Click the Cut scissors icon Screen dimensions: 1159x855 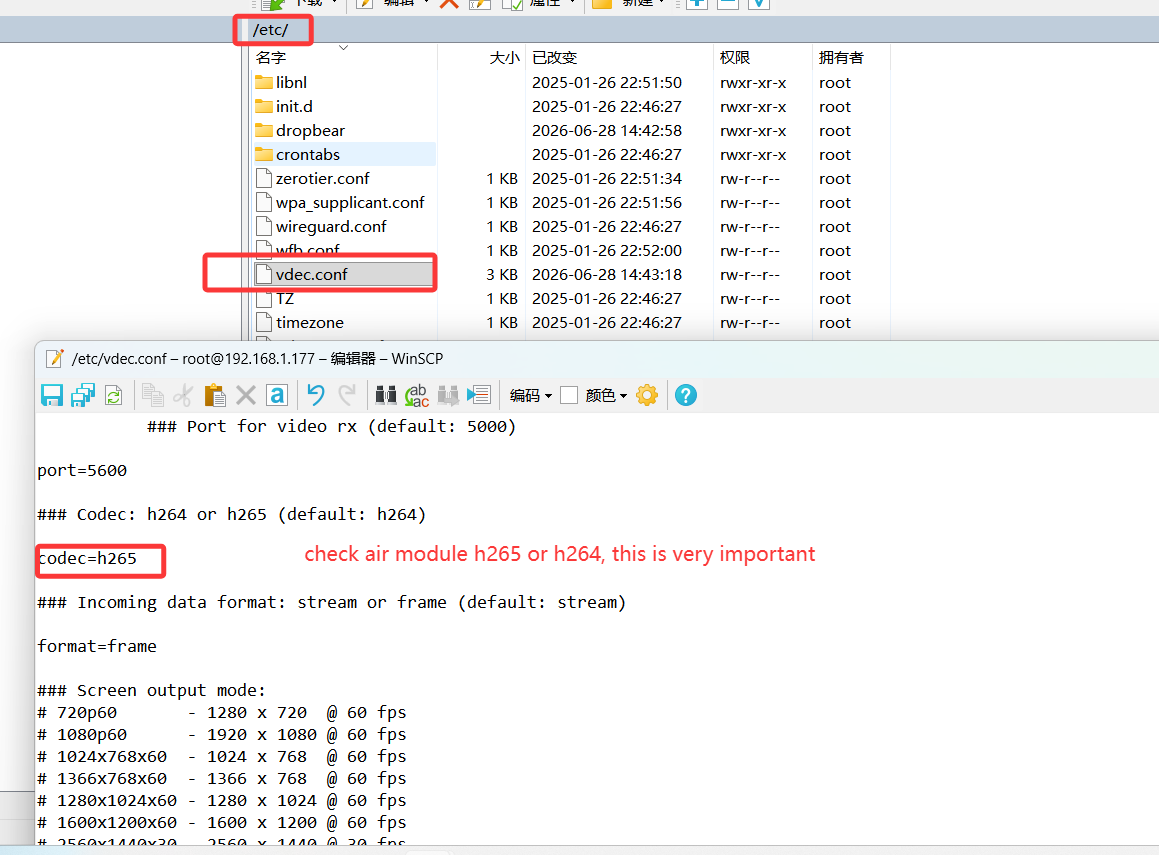tap(183, 395)
